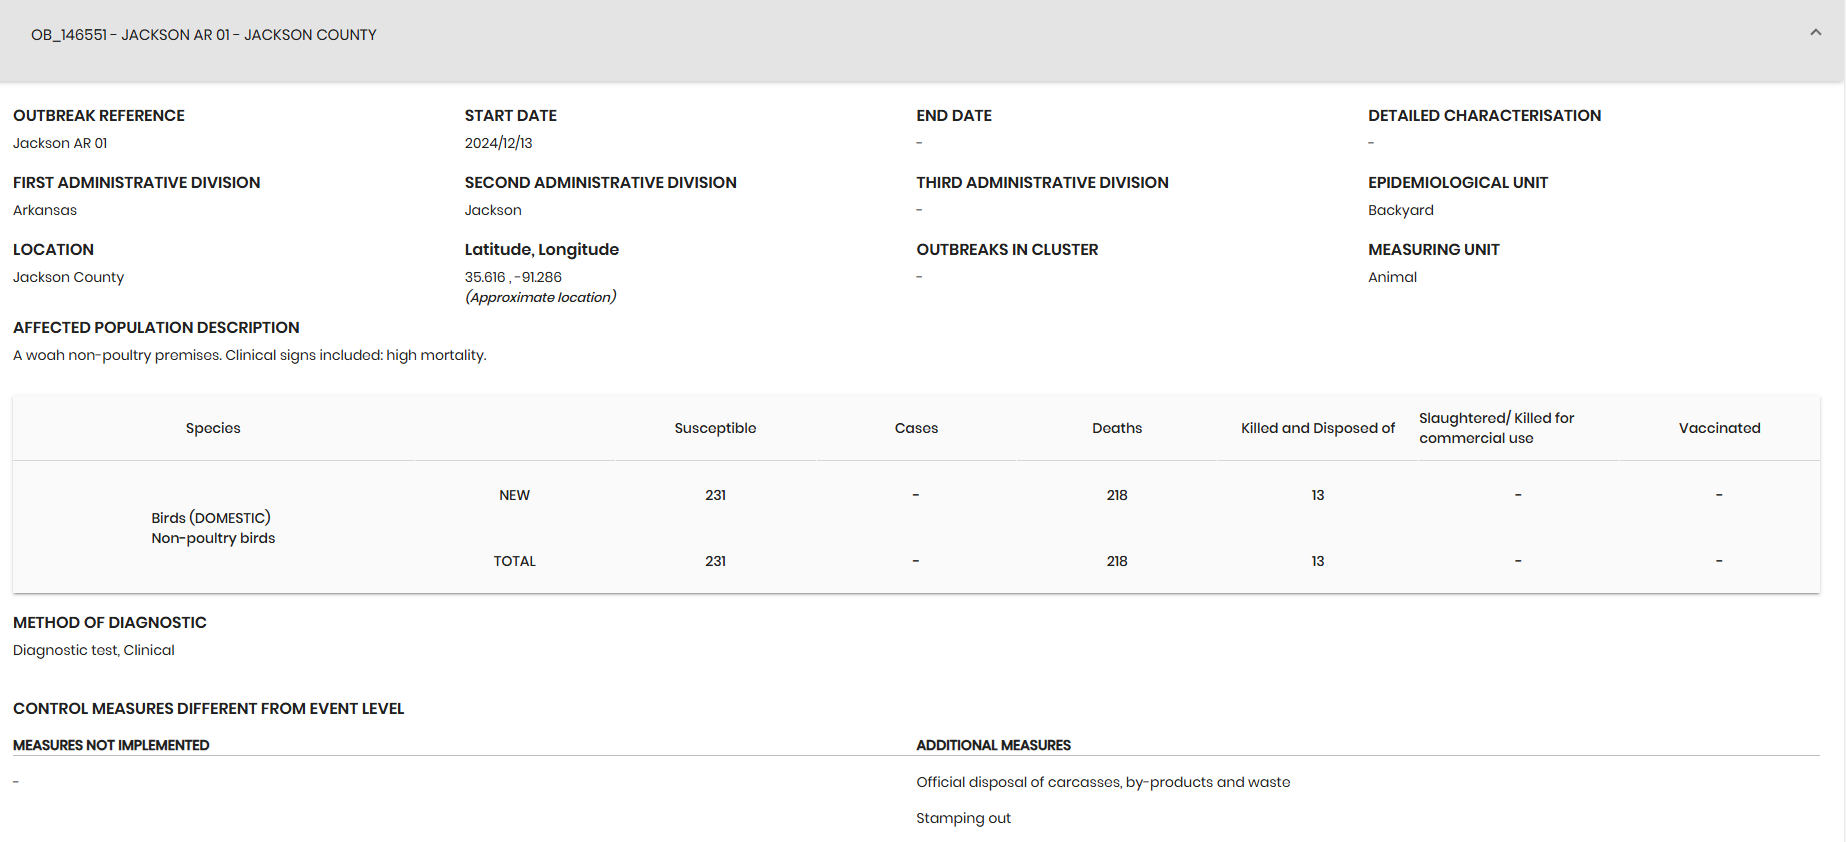Click the 'START DATE' label
Image resolution: width=1846 pixels, height=842 pixels.
click(x=511, y=115)
